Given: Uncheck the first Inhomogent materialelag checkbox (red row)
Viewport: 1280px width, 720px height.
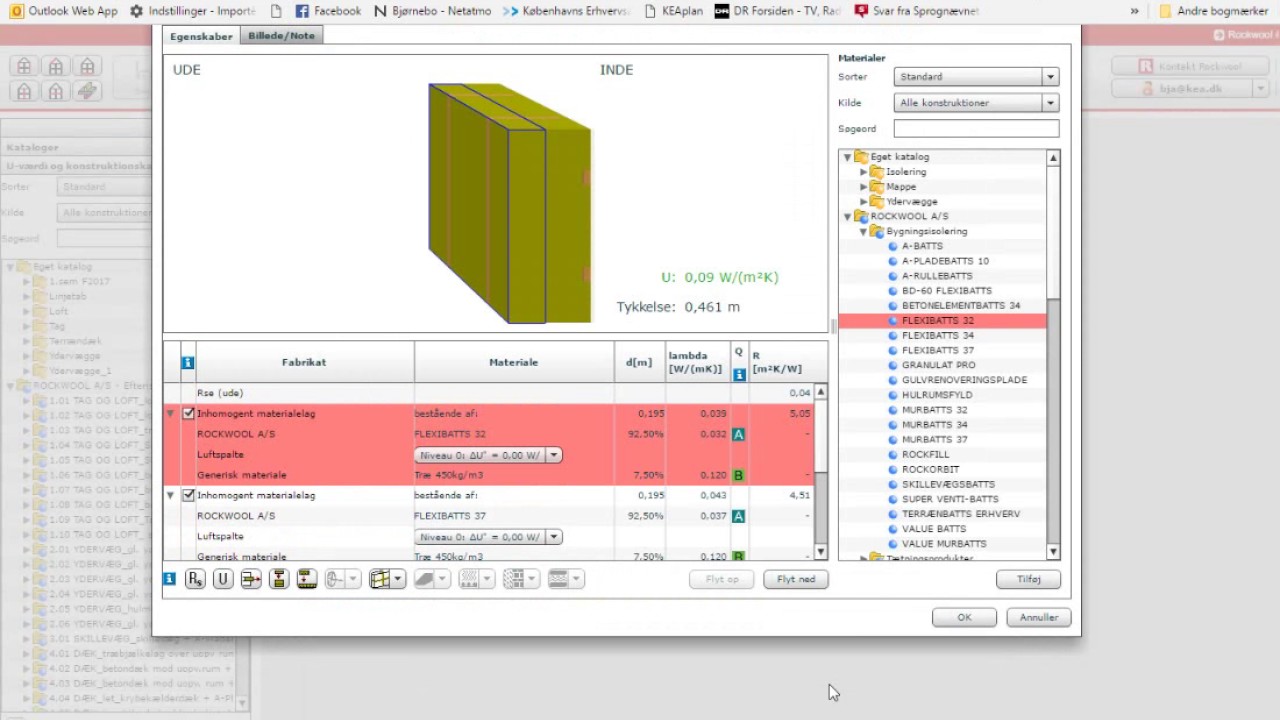Looking at the screenshot, I should pyautogui.click(x=188, y=413).
